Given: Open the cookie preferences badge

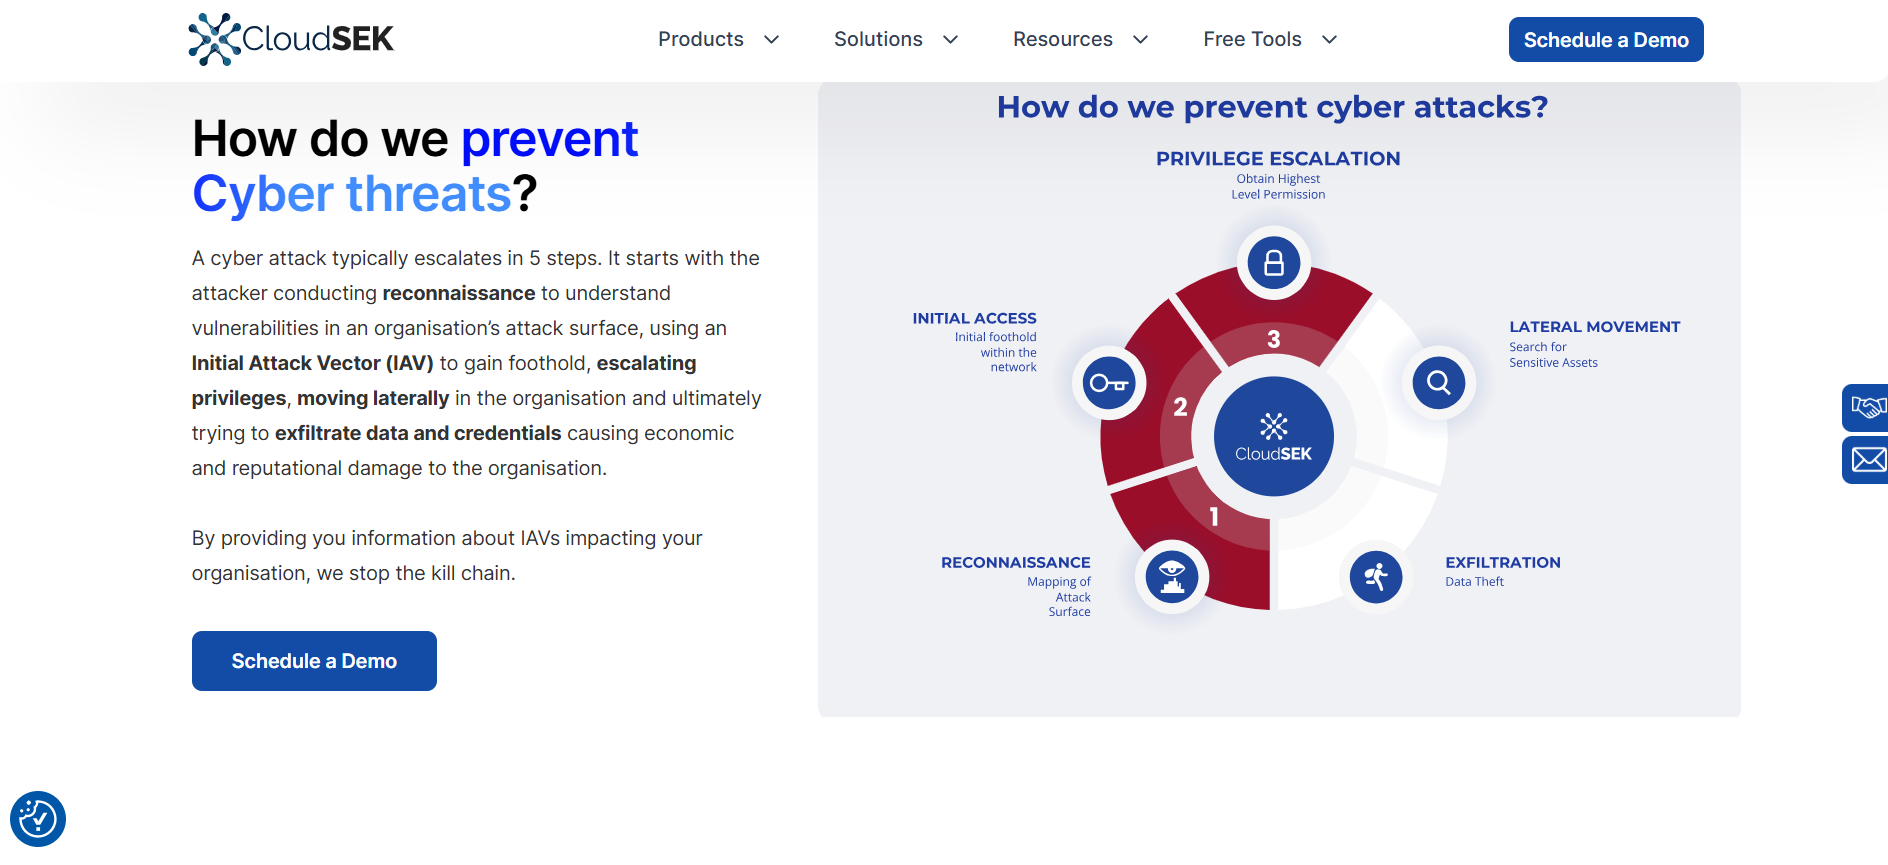Looking at the screenshot, I should (x=38, y=819).
